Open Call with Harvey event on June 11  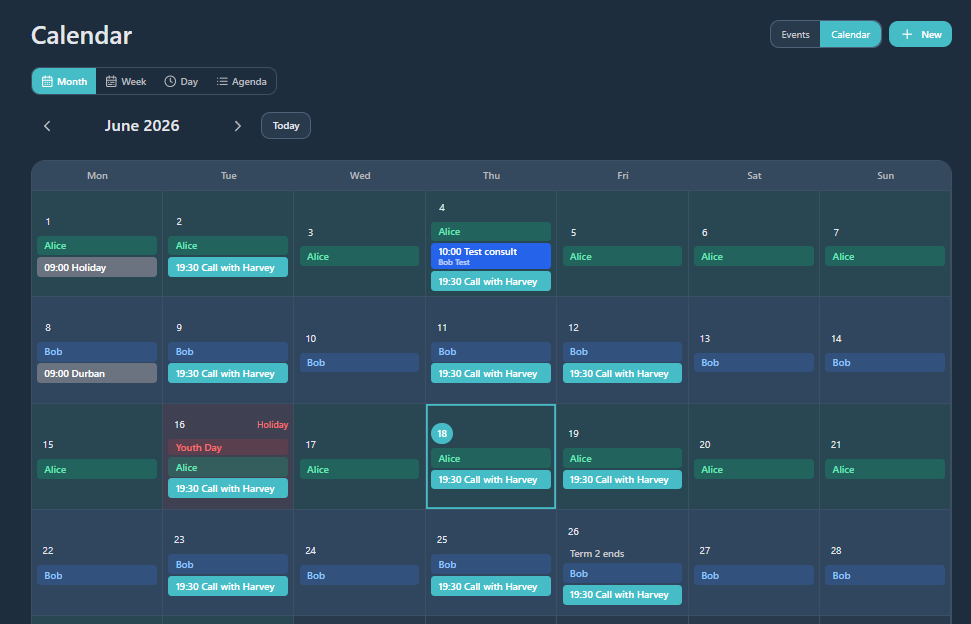pyautogui.click(x=490, y=373)
